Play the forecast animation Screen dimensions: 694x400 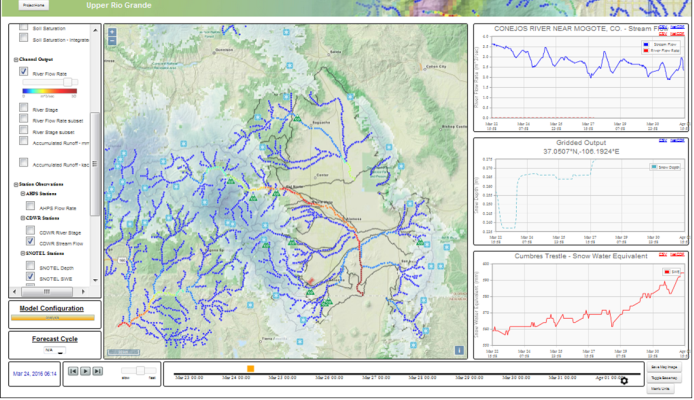coord(86,371)
